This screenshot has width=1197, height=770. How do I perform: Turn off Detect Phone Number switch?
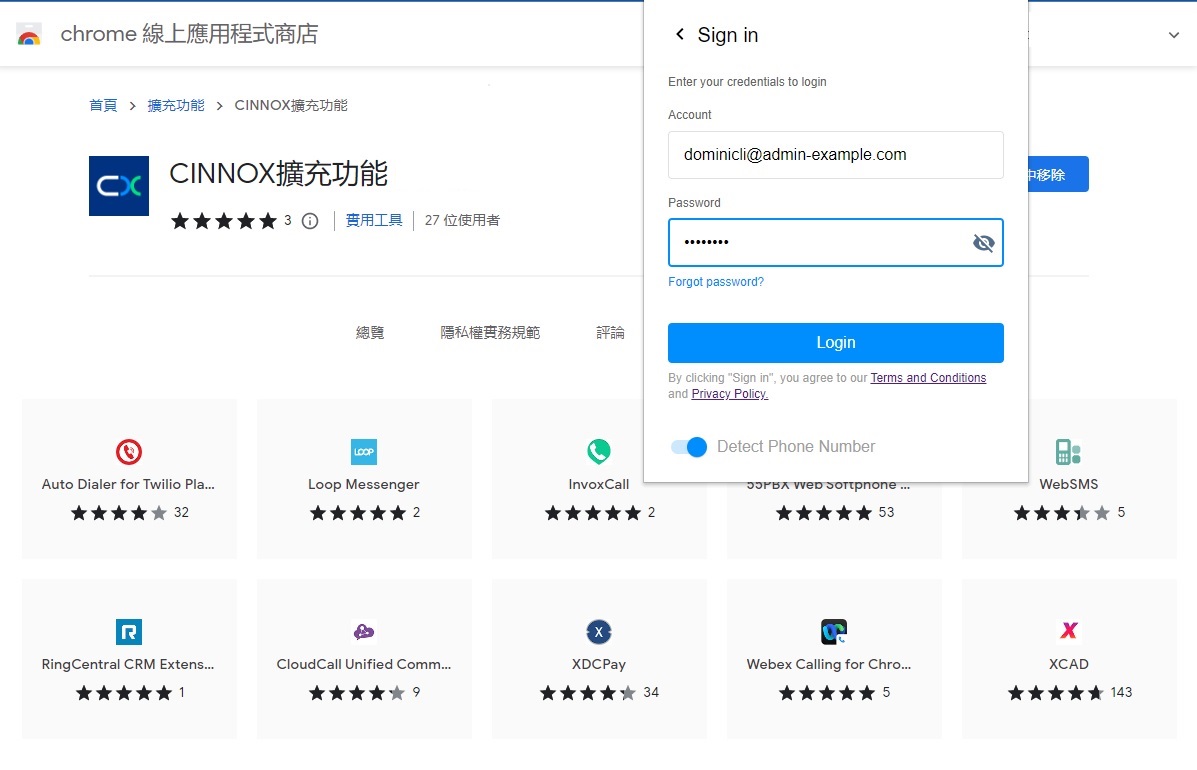pos(689,447)
